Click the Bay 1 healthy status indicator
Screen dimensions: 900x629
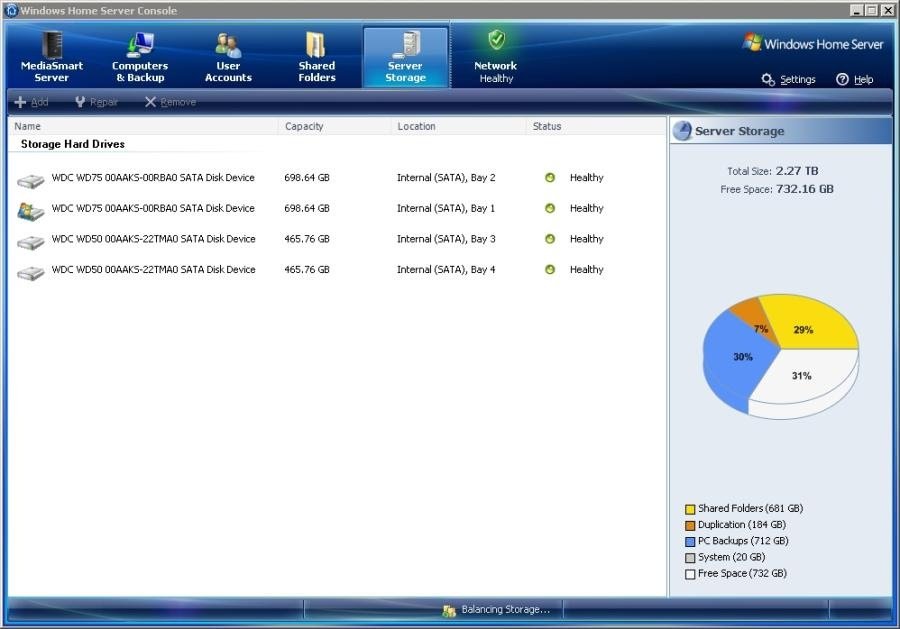(550, 208)
